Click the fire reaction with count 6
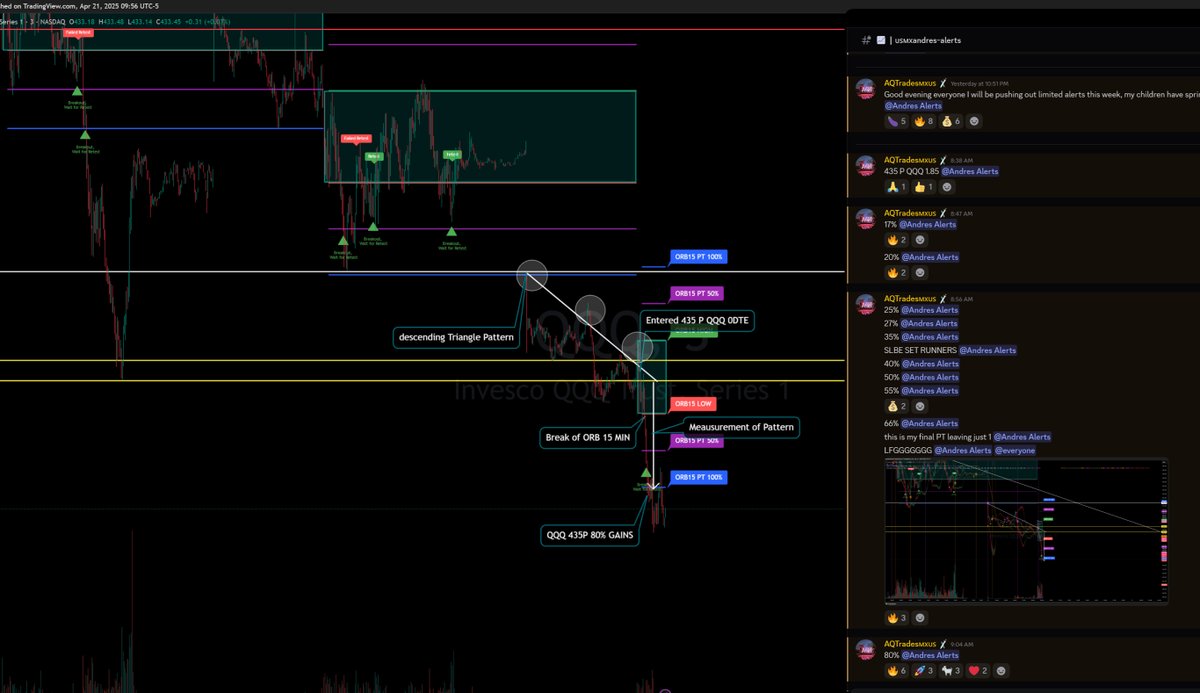The image size is (1200, 693). [x=896, y=670]
